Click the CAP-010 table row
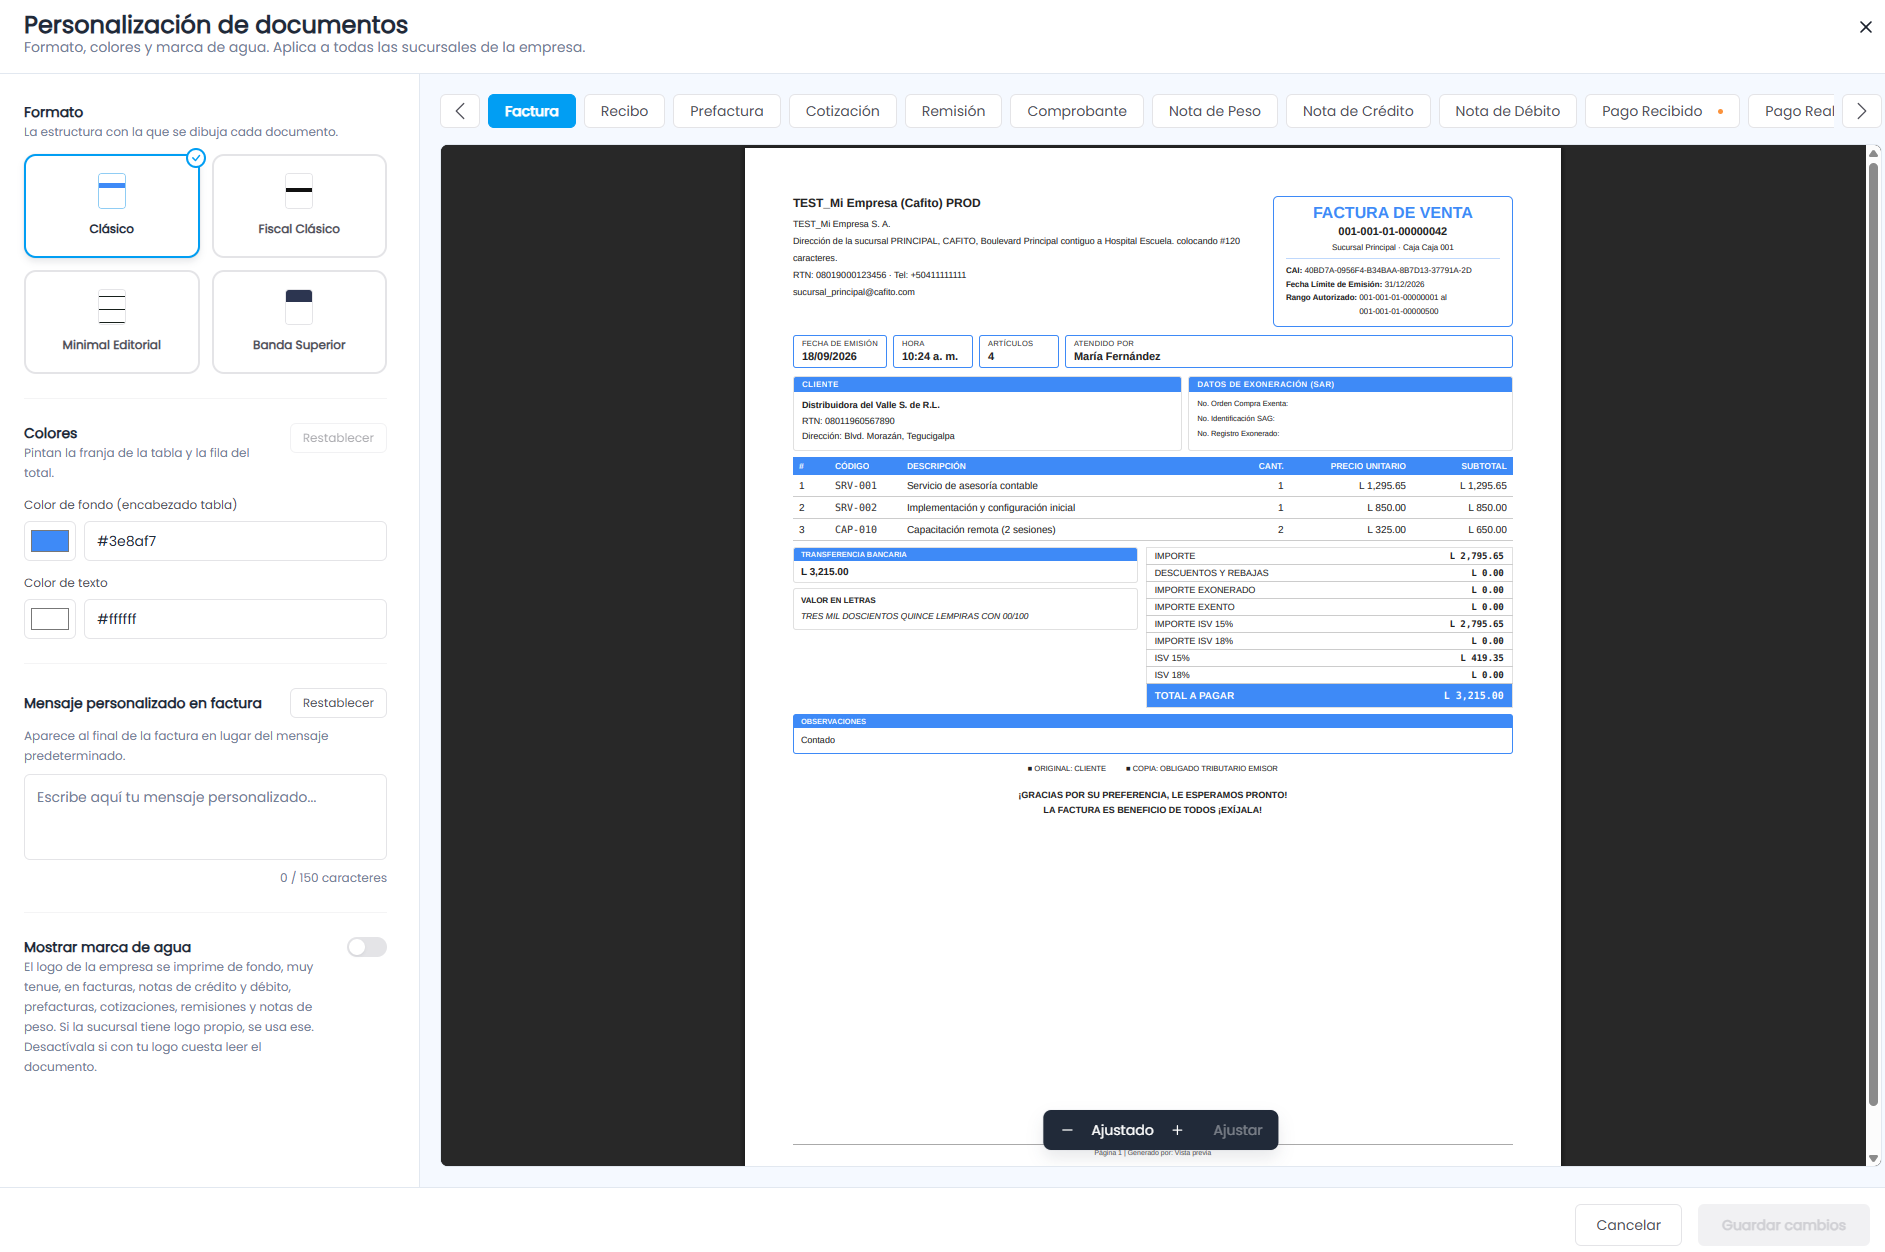This screenshot has height=1252, width=1885. point(1152,530)
